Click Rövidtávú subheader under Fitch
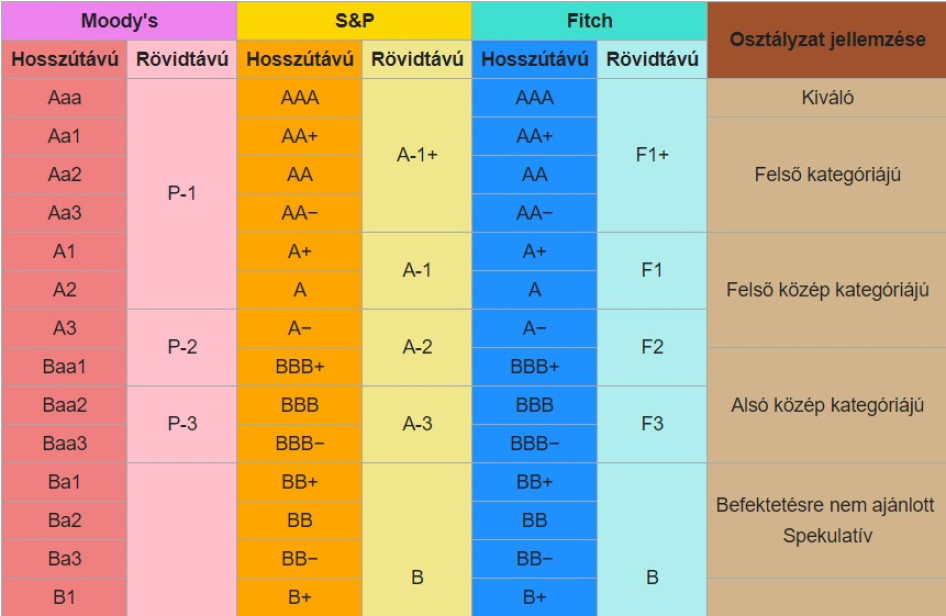This screenshot has height=616, width=946. pos(652,60)
